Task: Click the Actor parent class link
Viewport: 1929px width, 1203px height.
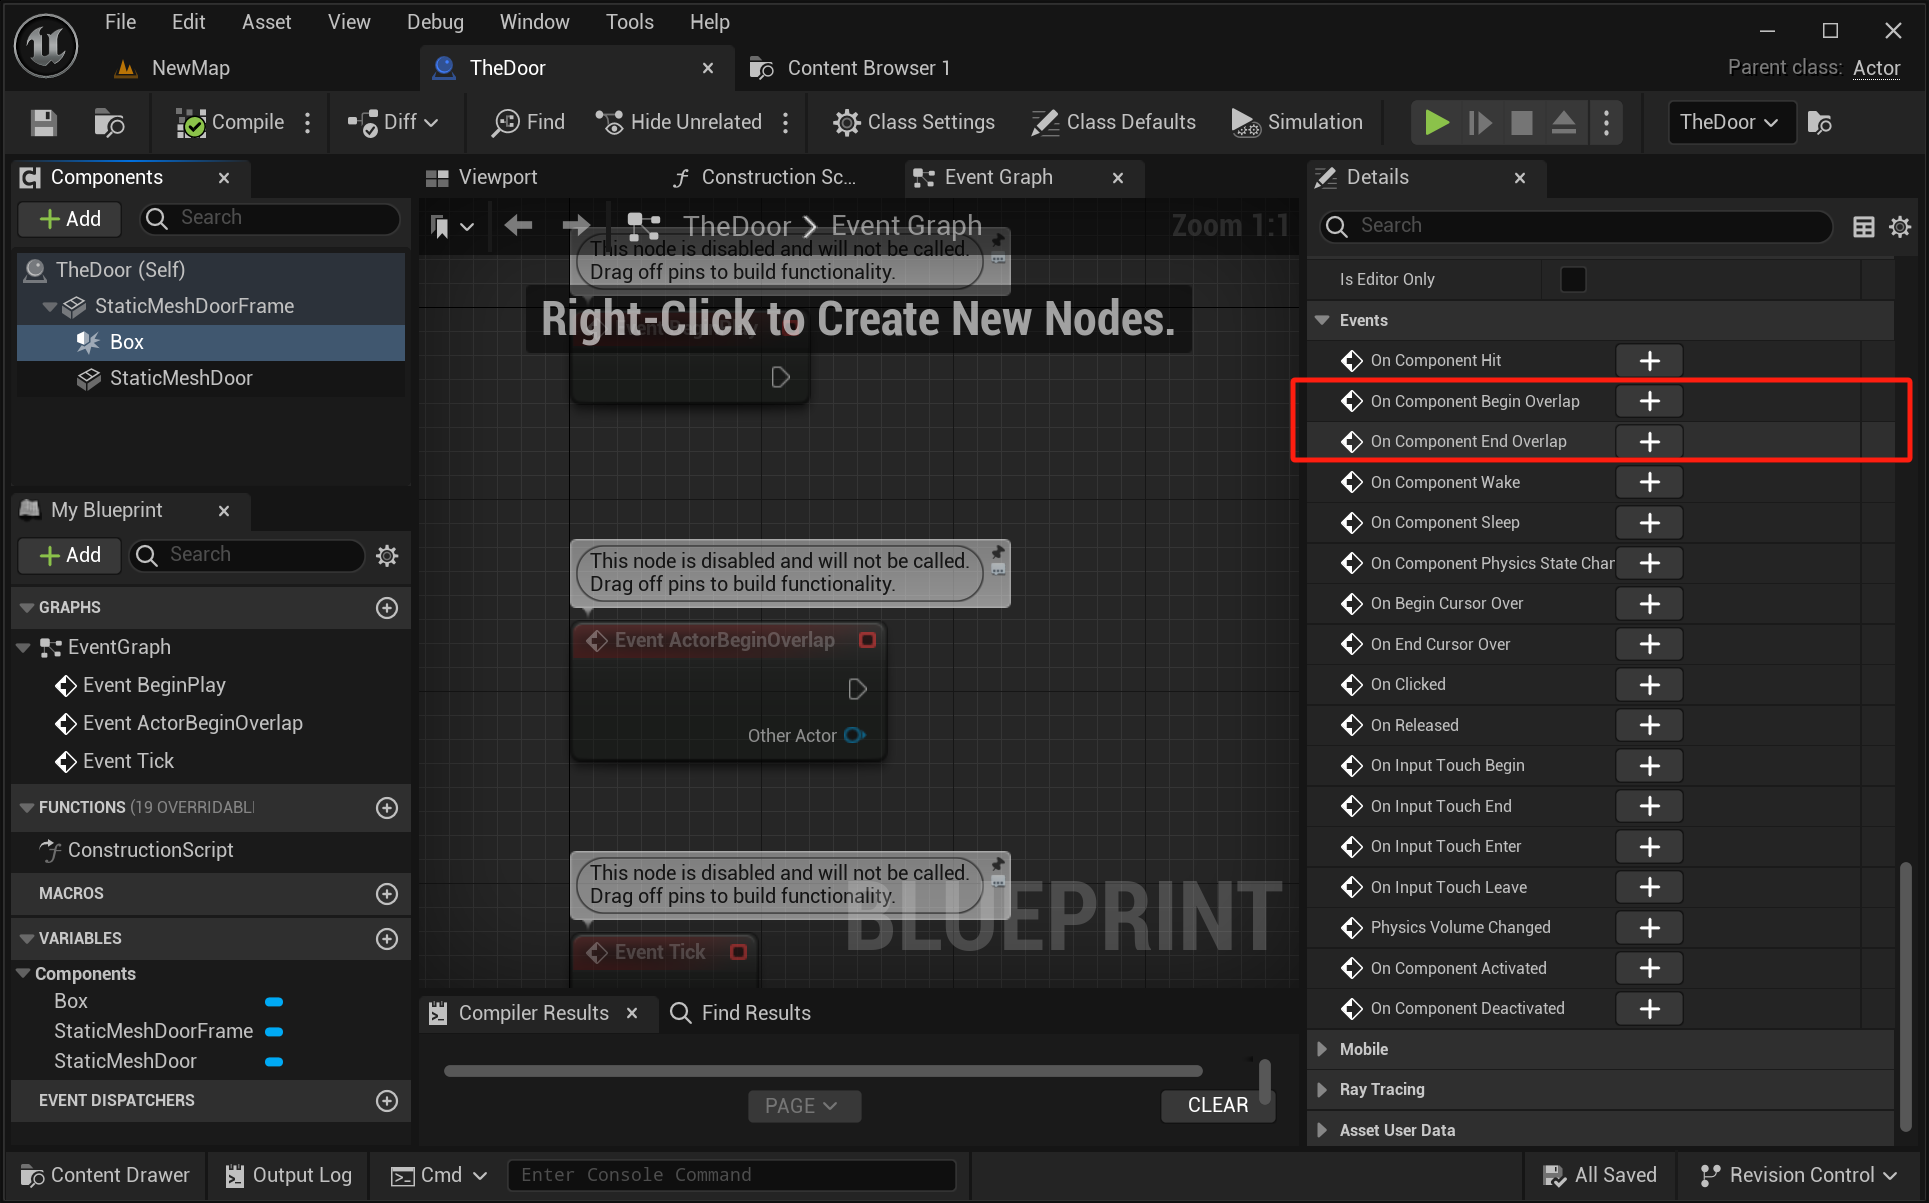Action: point(1876,68)
